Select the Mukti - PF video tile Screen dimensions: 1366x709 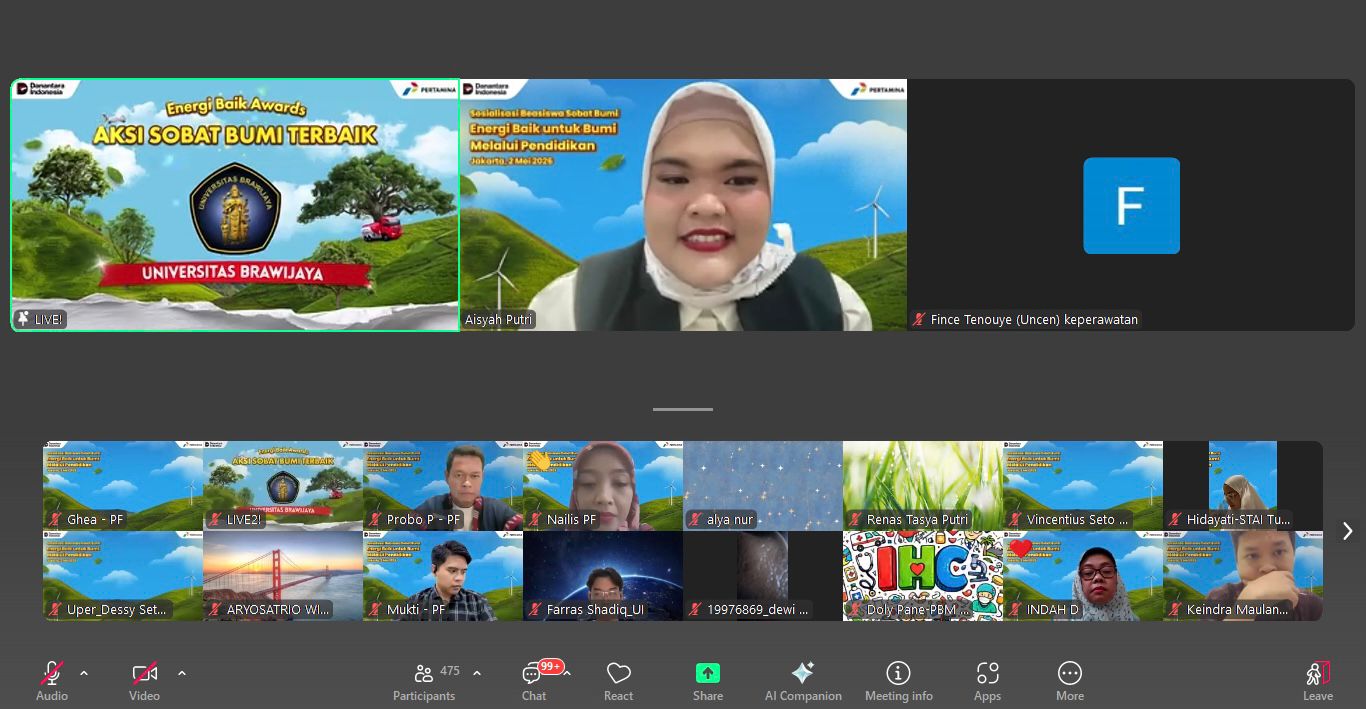tap(443, 576)
